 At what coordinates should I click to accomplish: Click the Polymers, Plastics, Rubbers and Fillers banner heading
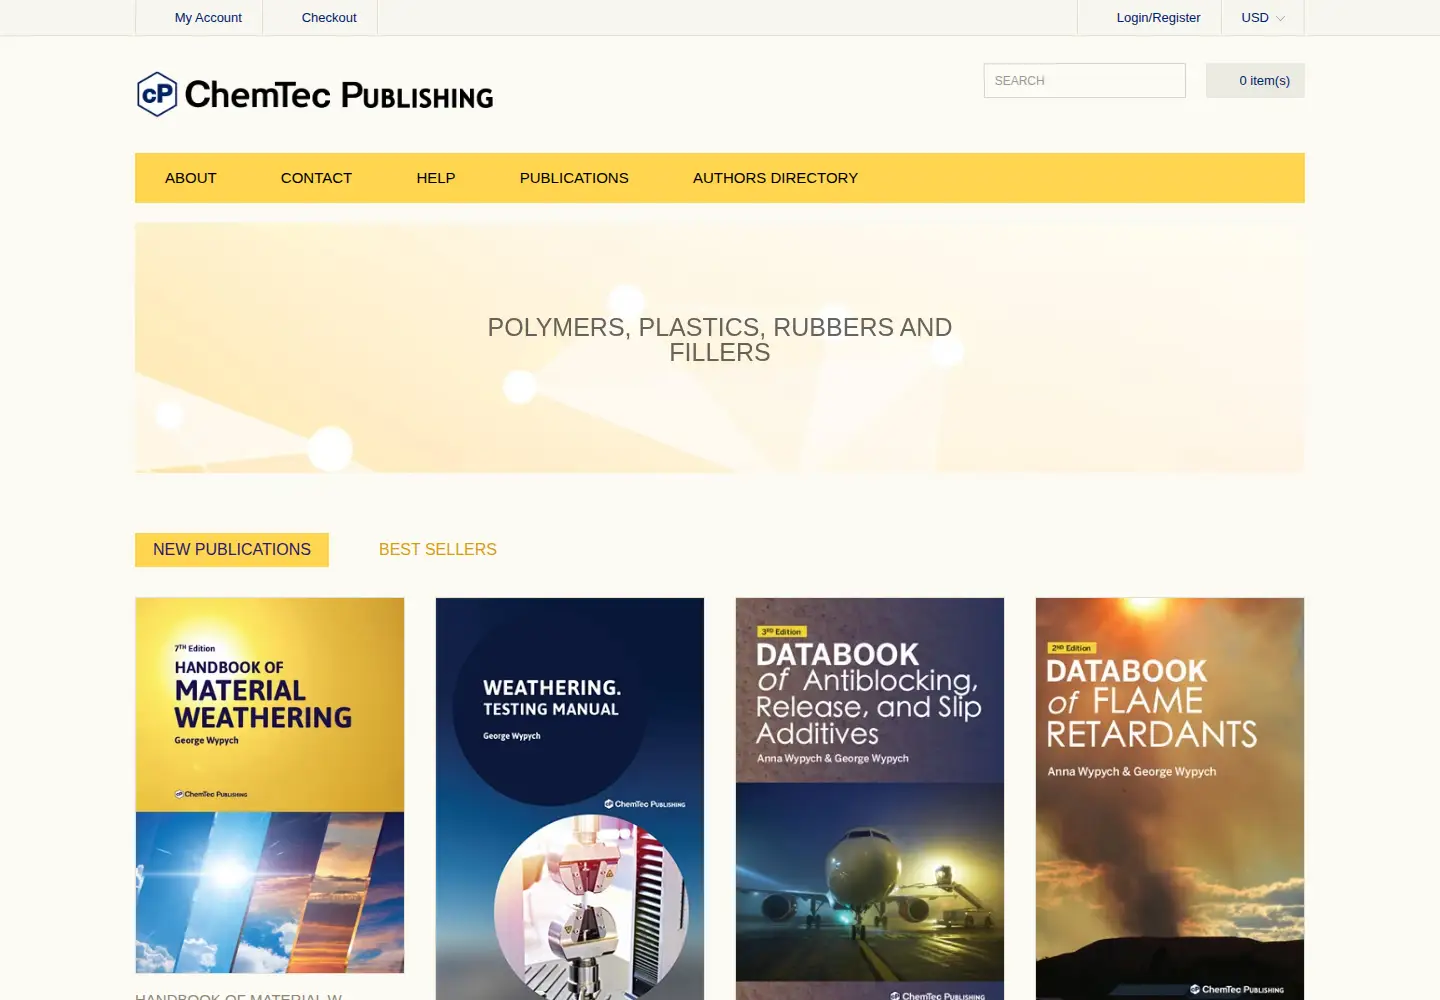(x=720, y=340)
